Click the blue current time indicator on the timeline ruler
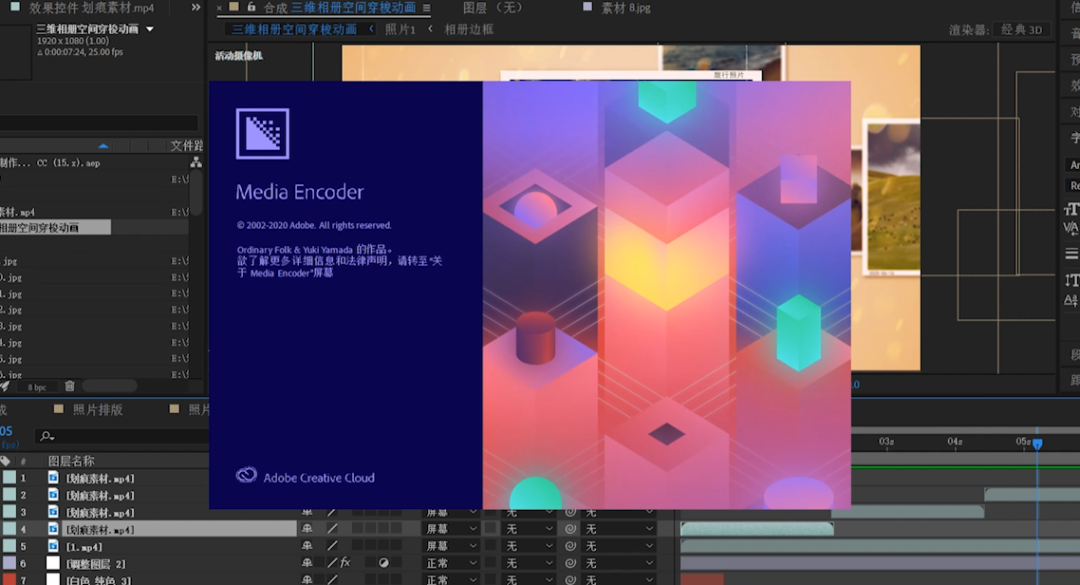Viewport: 1080px width, 585px height. coord(1037,444)
